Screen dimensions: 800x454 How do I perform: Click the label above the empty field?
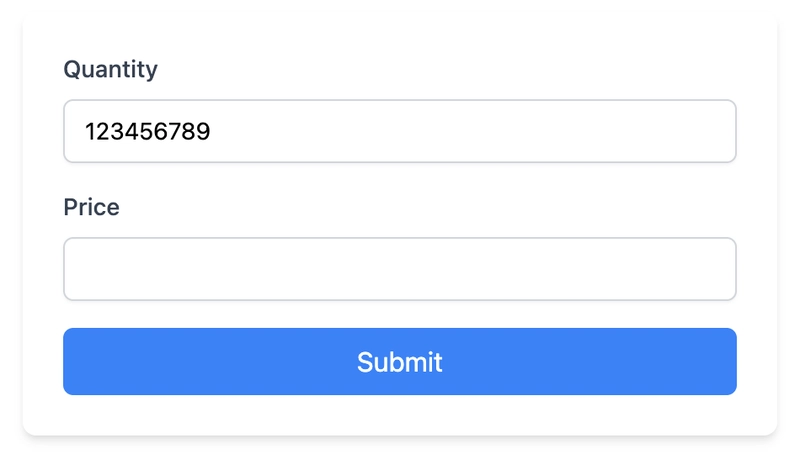click(x=91, y=207)
